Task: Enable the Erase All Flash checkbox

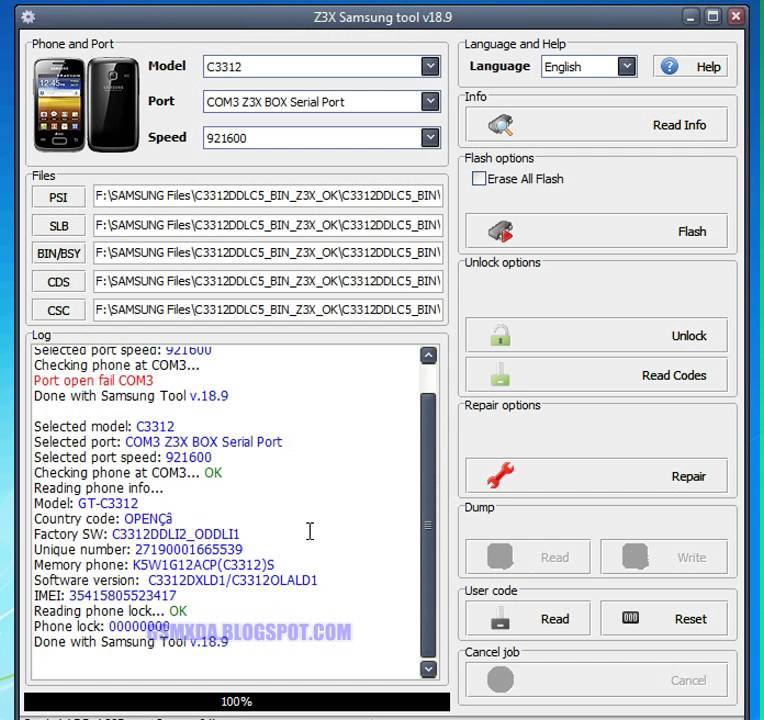Action: 478,178
